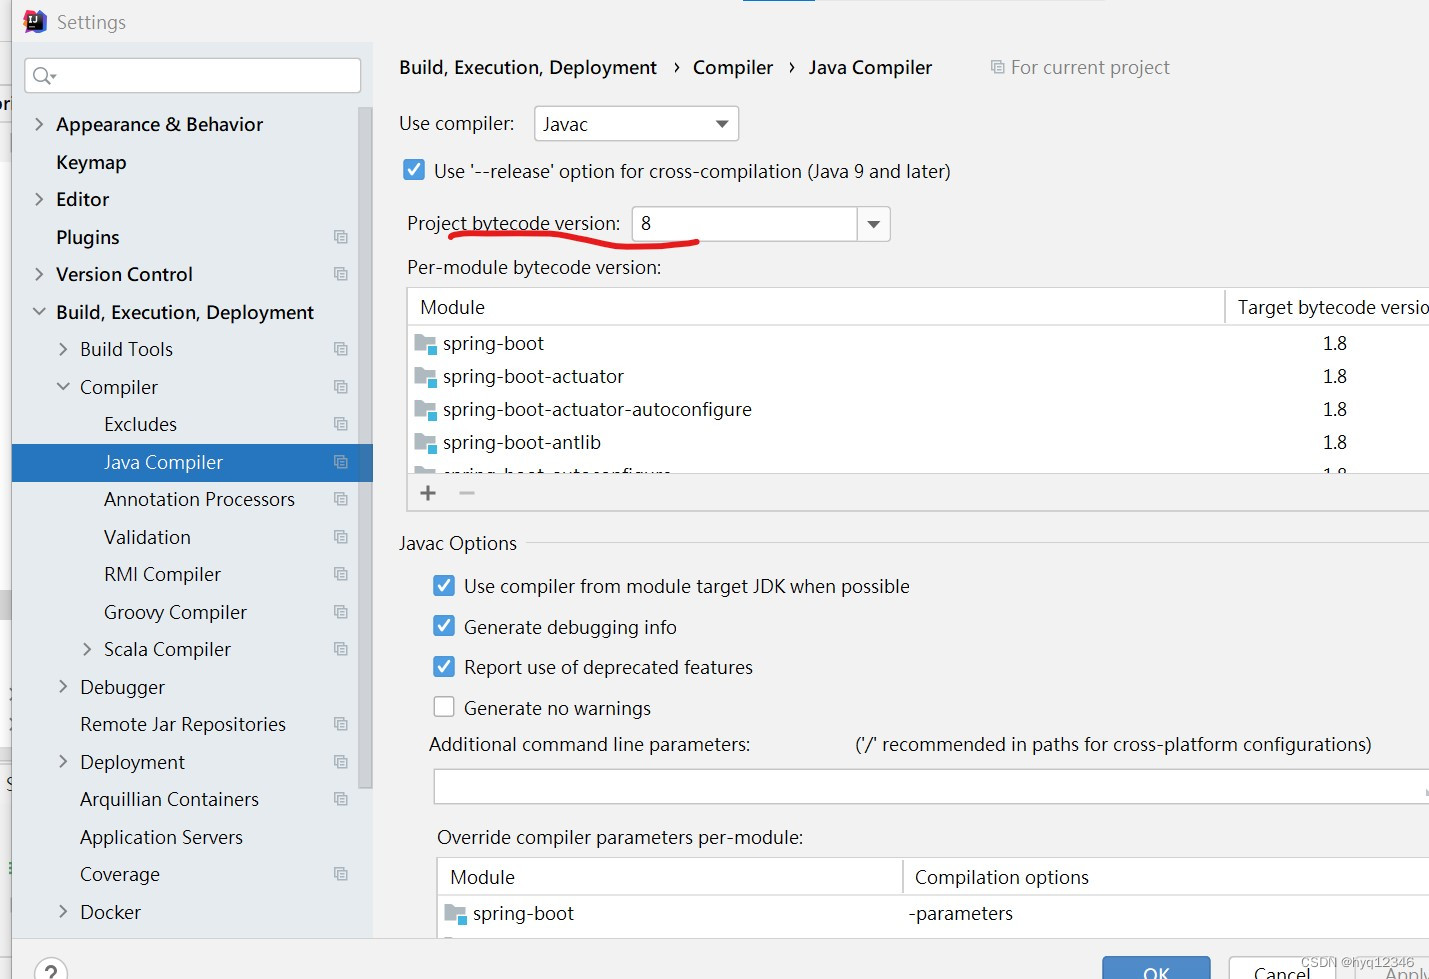
Task: Enable 'Generate no warnings'
Action: coord(444,706)
